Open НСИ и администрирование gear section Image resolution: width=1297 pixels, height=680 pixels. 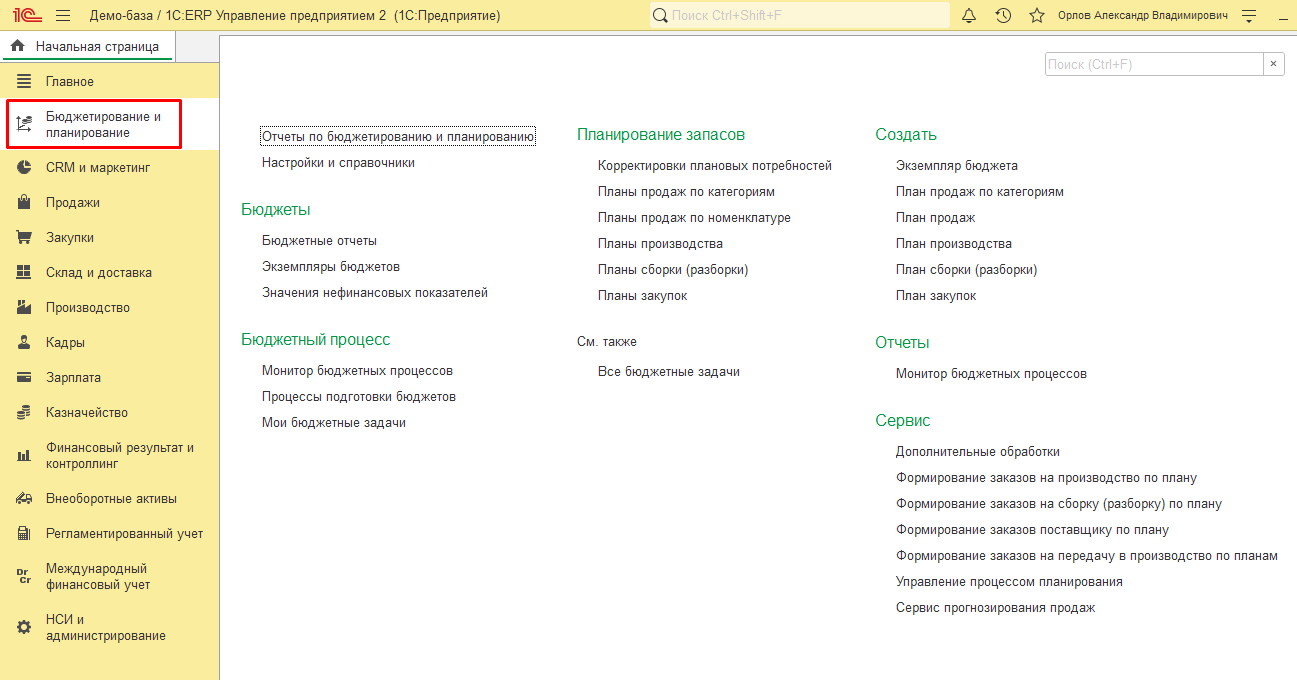point(105,628)
